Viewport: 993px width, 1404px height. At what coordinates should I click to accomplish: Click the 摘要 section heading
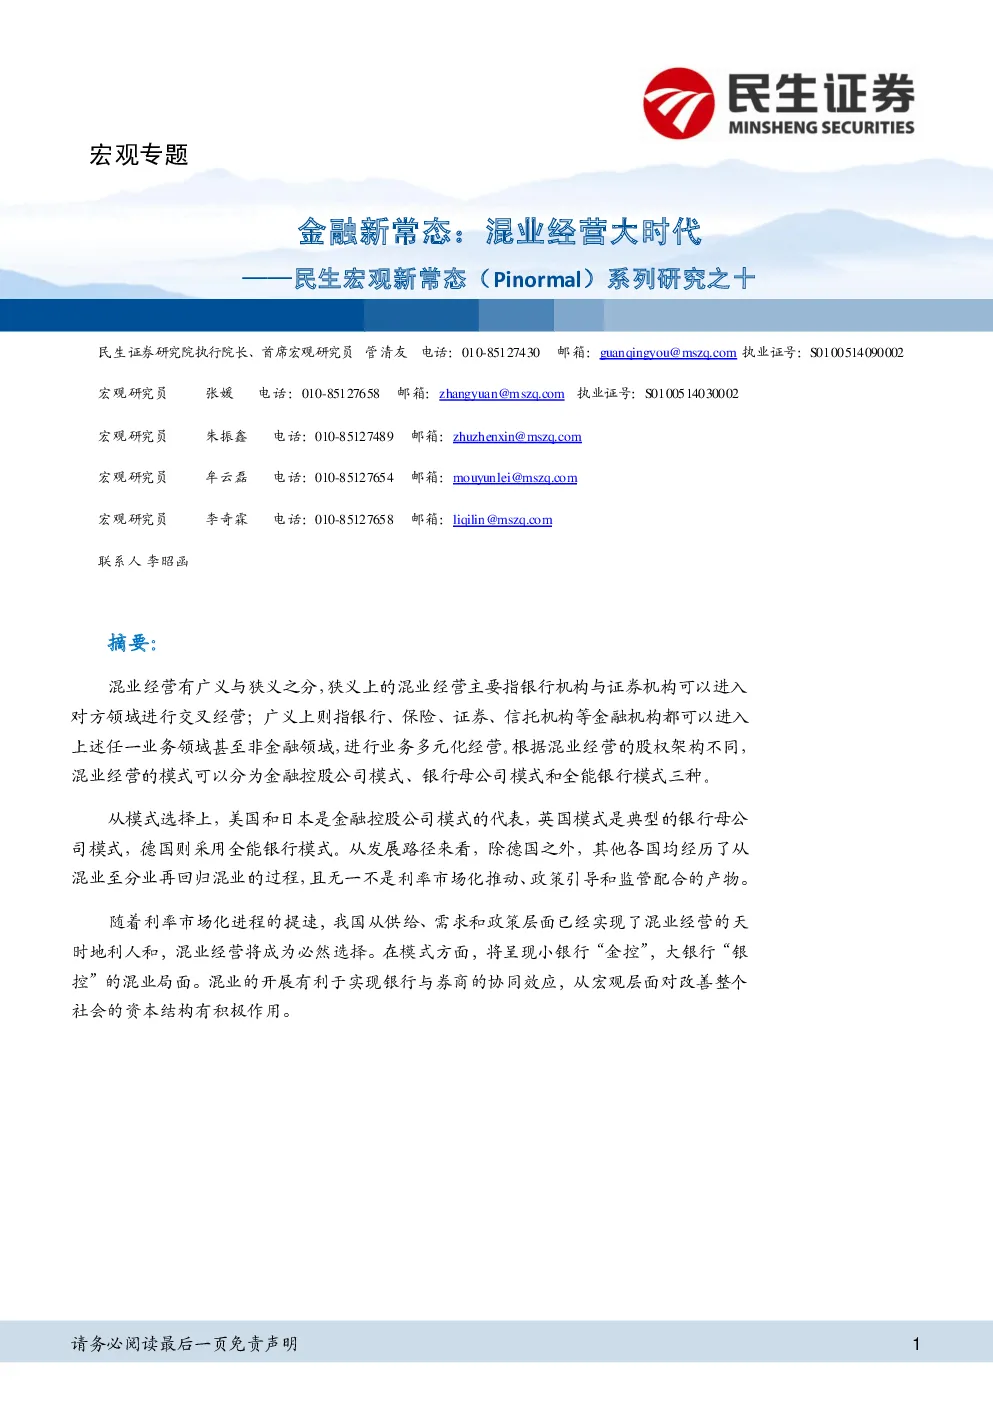(133, 642)
